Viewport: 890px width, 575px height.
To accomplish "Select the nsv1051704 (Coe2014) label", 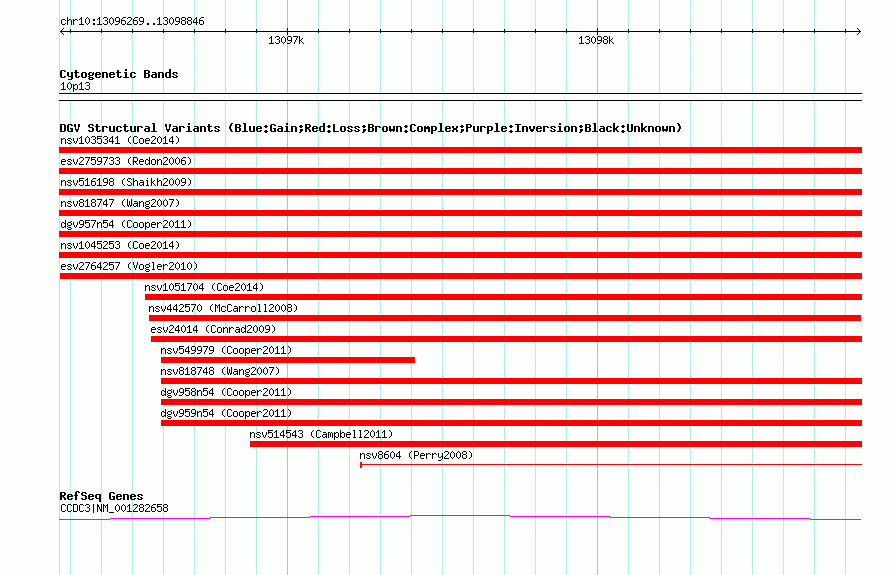I will (x=204, y=287).
